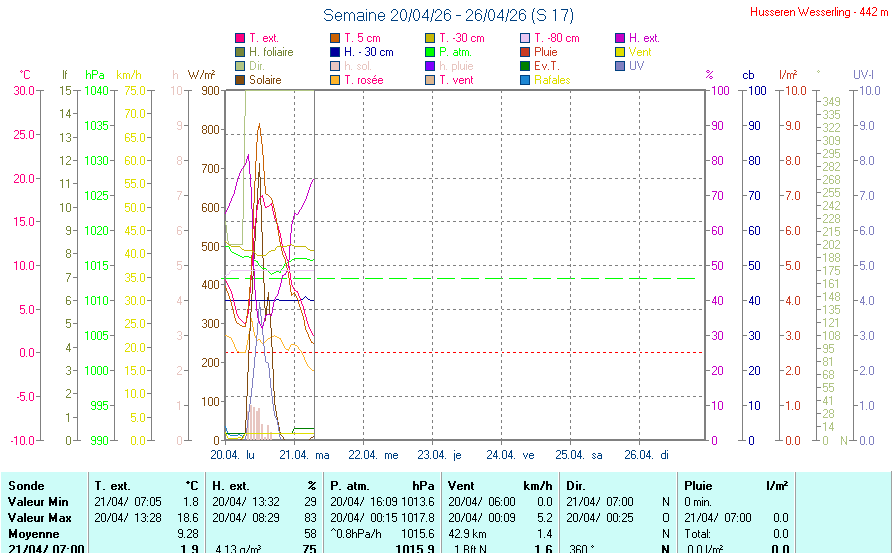Select the Rafales blue legend square
The width and height of the screenshot is (892, 553).
point(525,80)
